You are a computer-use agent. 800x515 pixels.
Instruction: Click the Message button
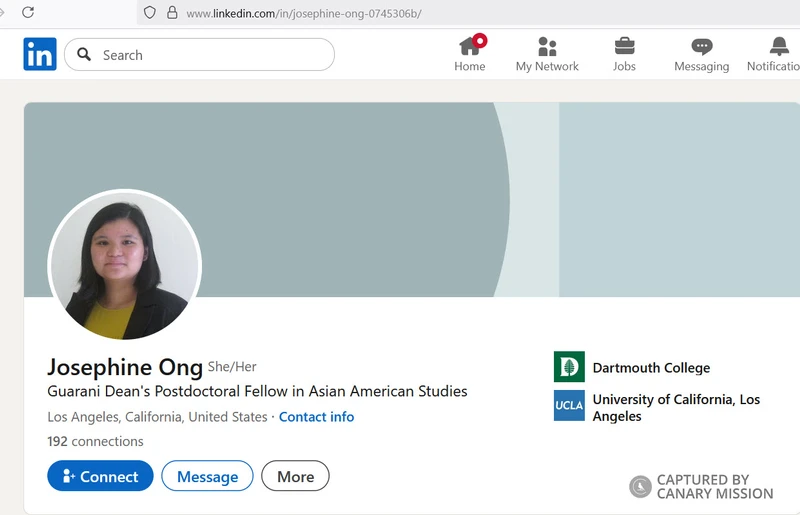point(207,476)
